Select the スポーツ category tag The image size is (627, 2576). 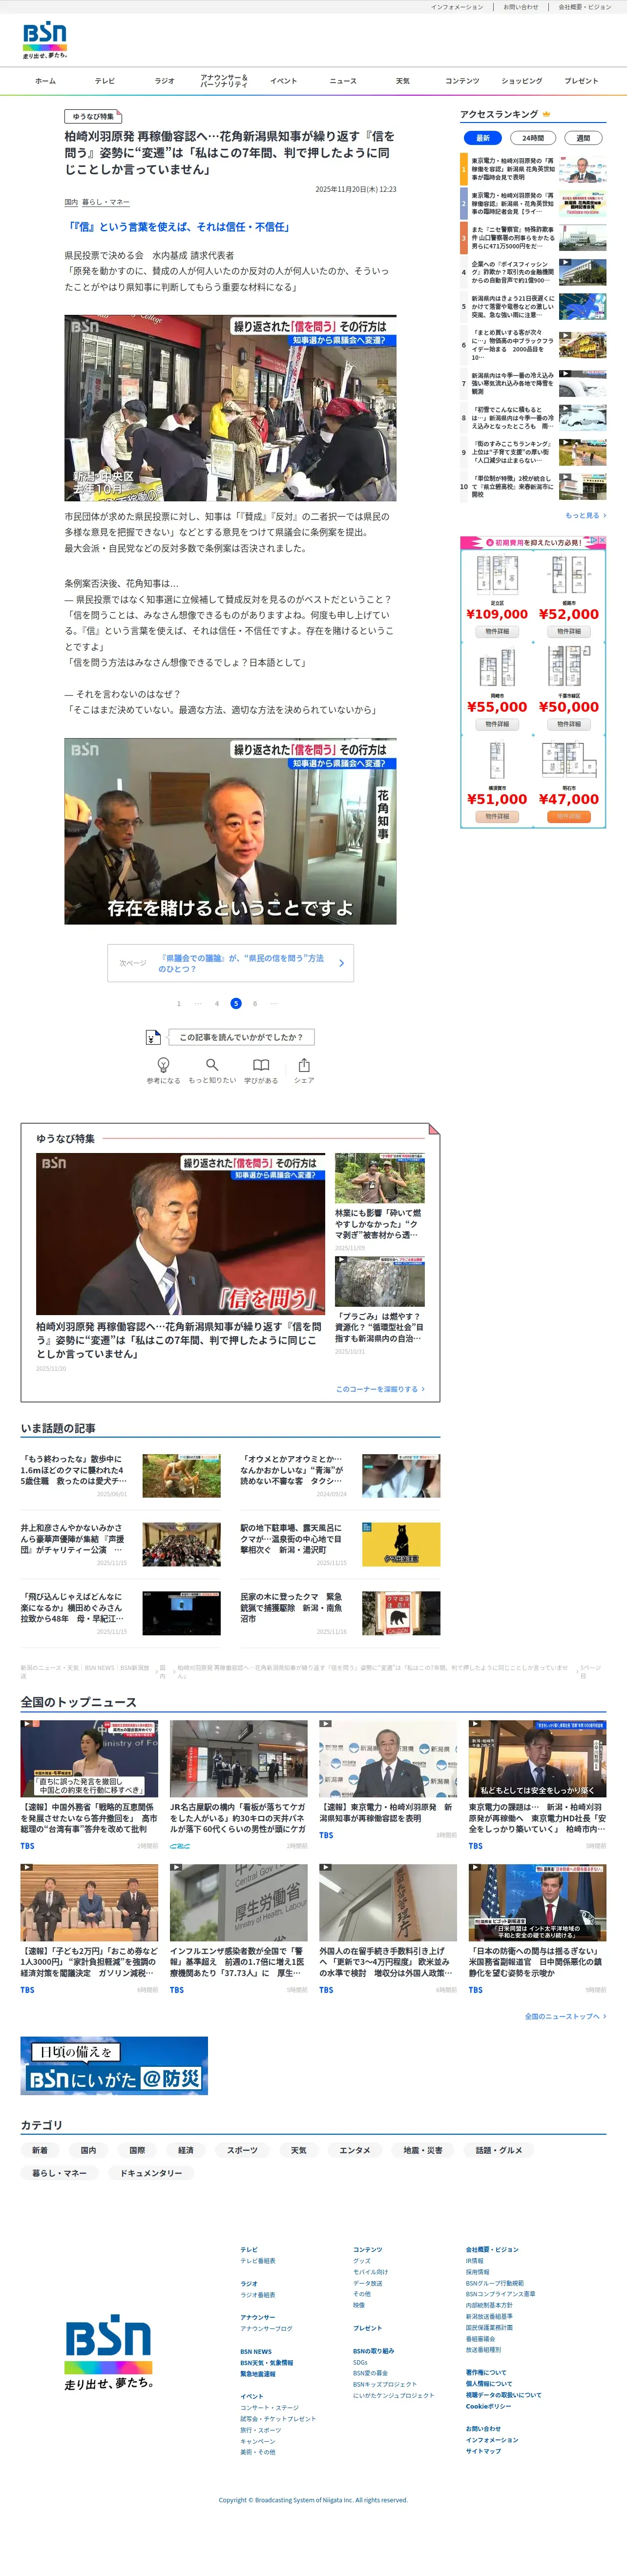tap(242, 2150)
